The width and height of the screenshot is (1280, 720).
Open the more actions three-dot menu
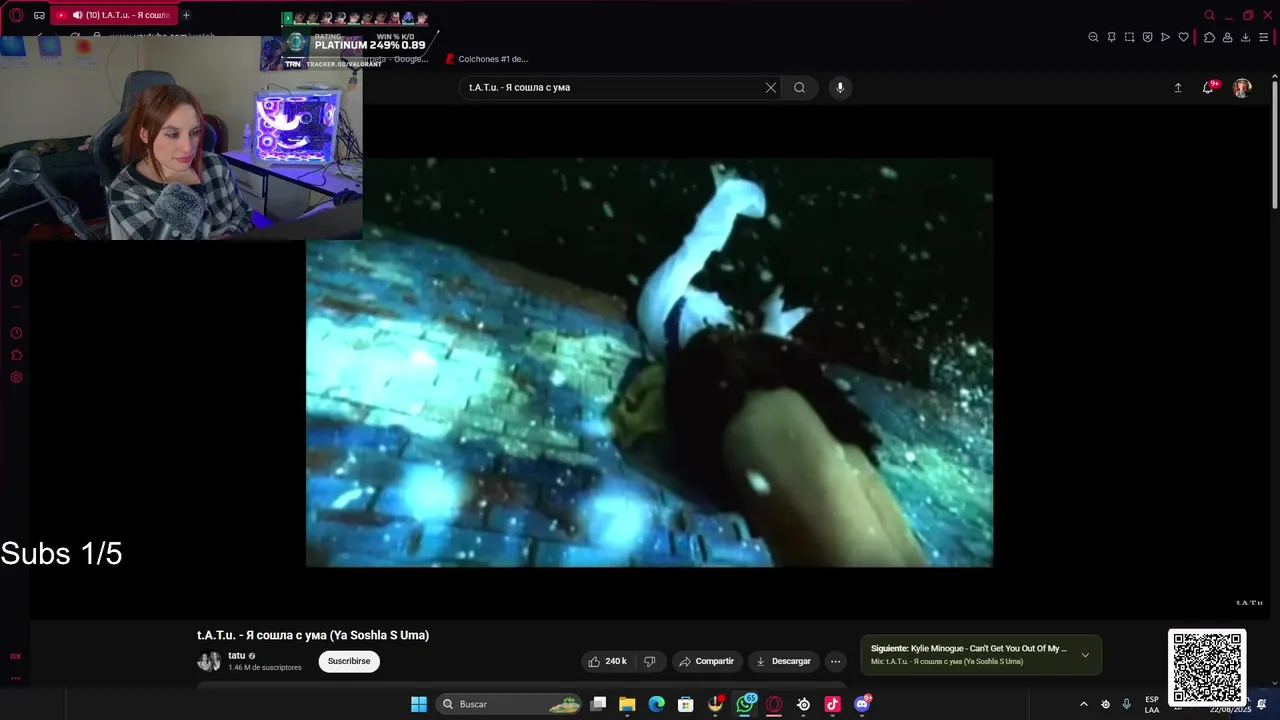835,661
